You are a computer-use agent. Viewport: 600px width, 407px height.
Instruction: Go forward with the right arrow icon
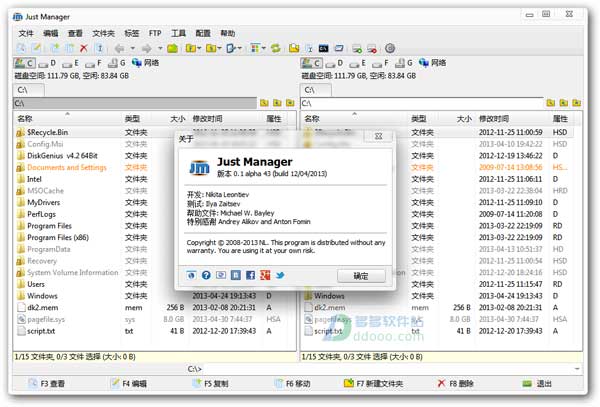click(x=147, y=48)
